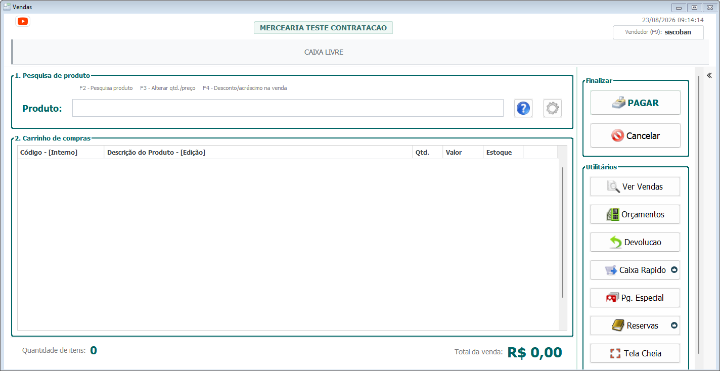The width and height of the screenshot is (720, 371).
Task: Open settings gear next to product field
Action: click(552, 108)
